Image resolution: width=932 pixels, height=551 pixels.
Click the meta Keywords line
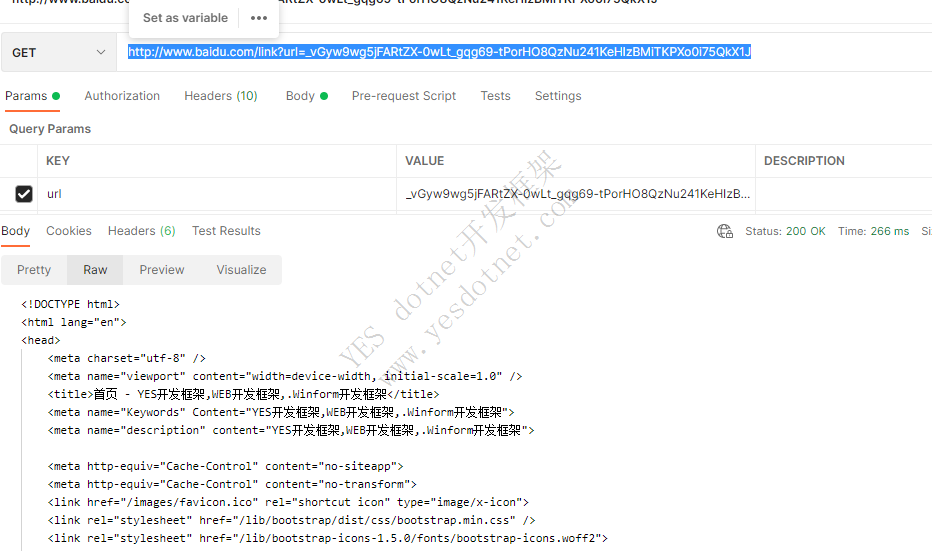tap(281, 412)
